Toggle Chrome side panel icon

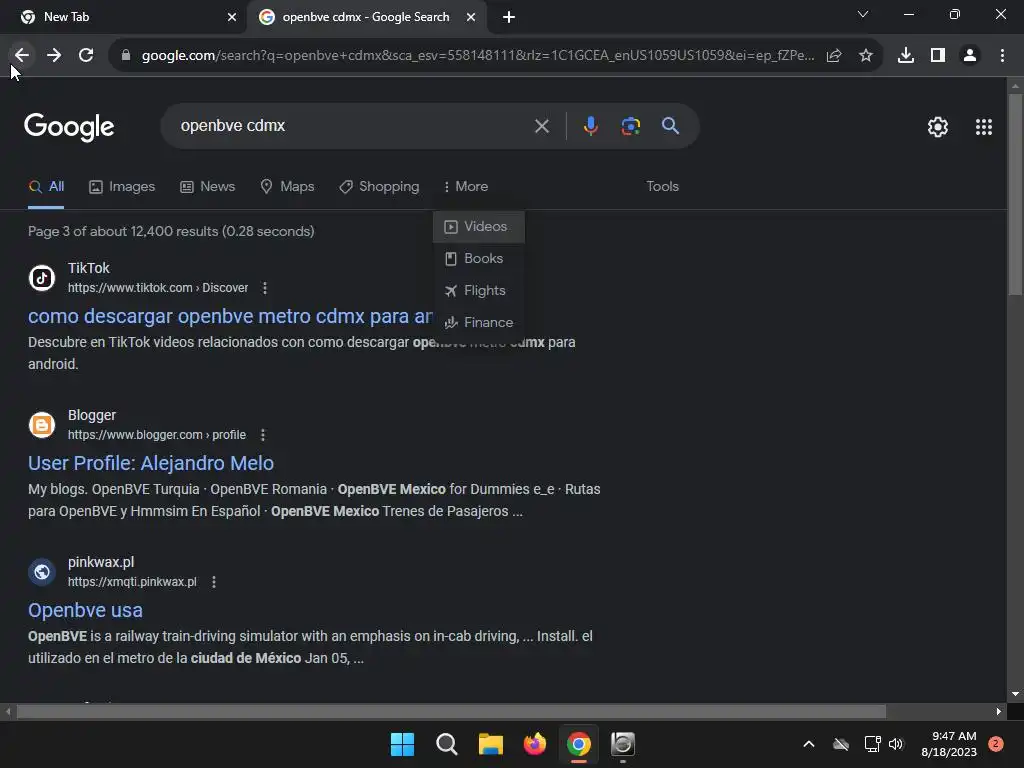[x=938, y=56]
